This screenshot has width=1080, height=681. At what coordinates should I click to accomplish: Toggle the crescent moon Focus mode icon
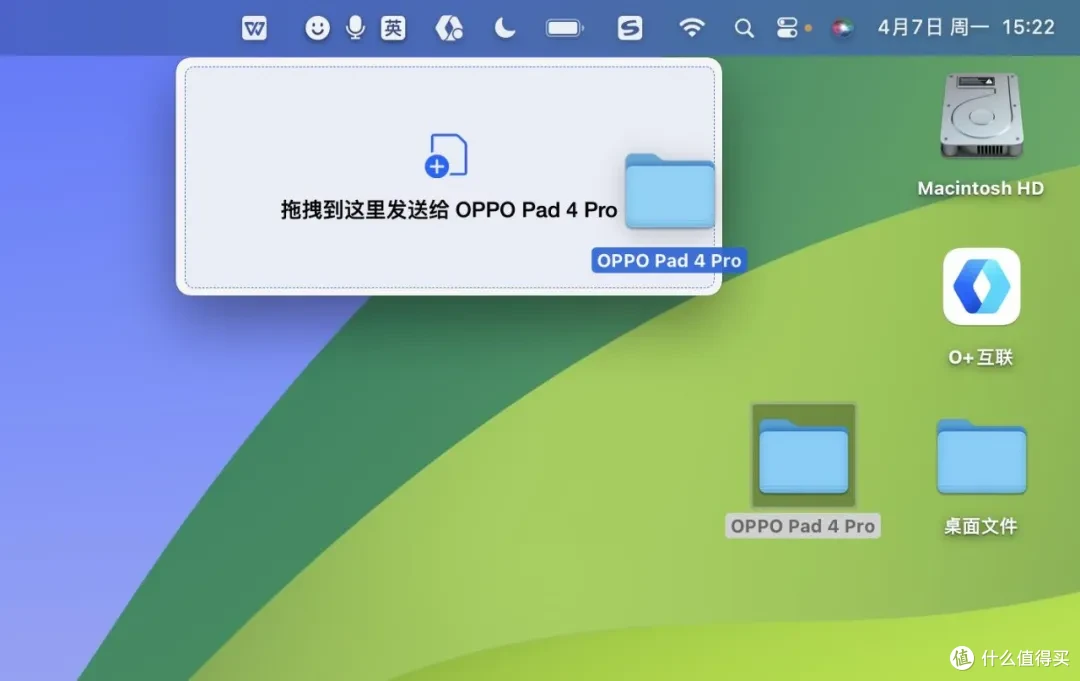(x=505, y=28)
